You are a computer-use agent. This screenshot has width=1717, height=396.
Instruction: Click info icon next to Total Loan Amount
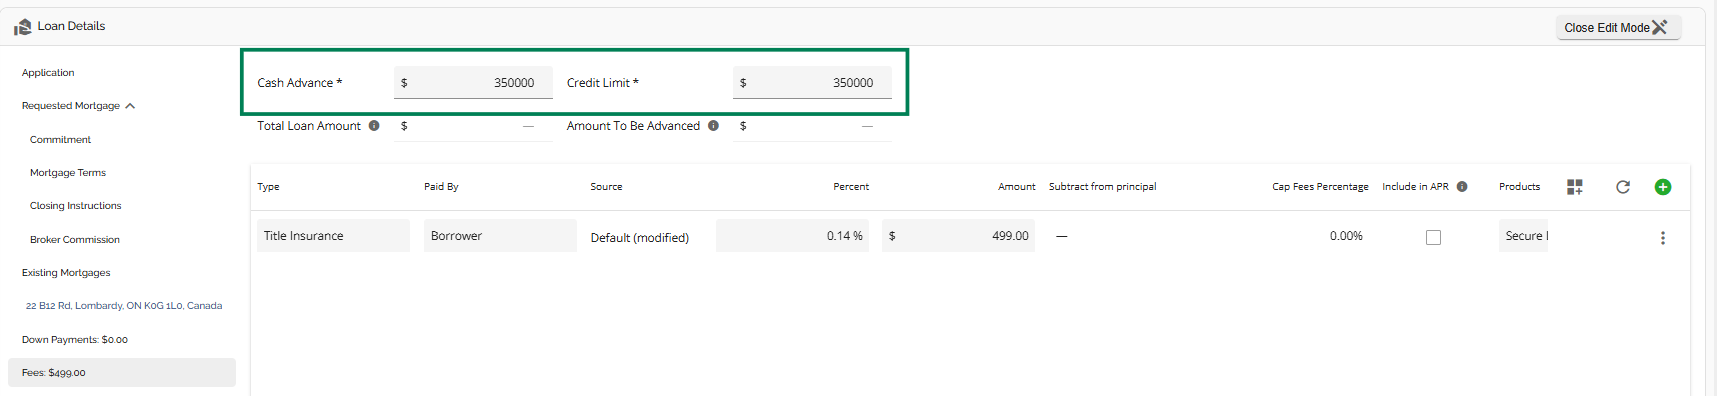[x=374, y=126]
